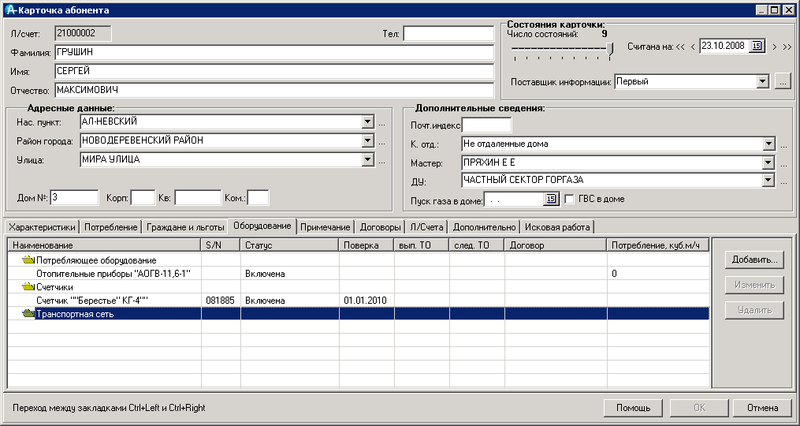Open calendar for Пуск газа в доме
800x426 pixels.
point(549,199)
